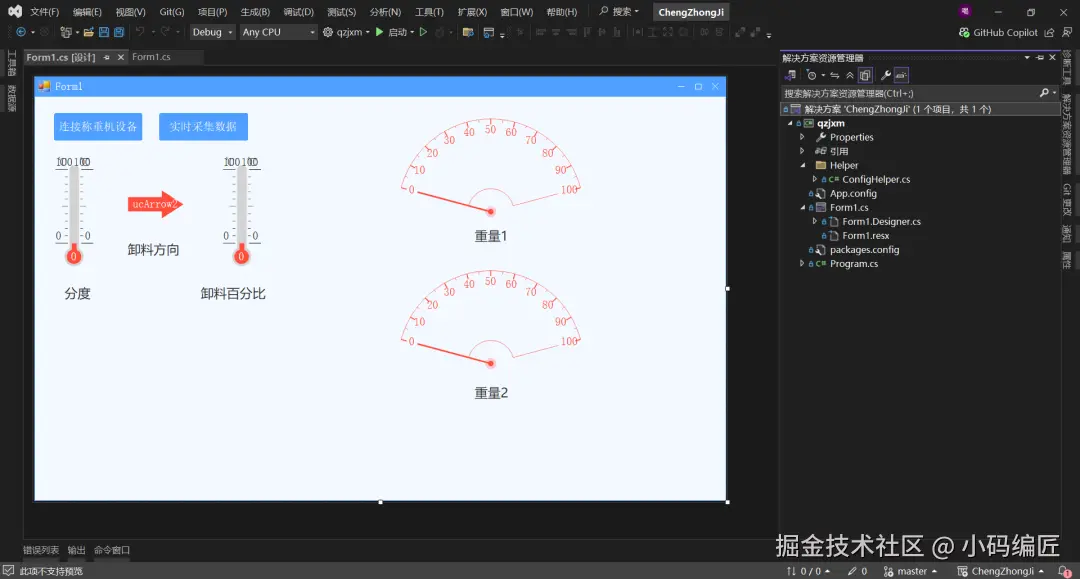Open Solution Explorer window options dropdown

click(x=1027, y=58)
